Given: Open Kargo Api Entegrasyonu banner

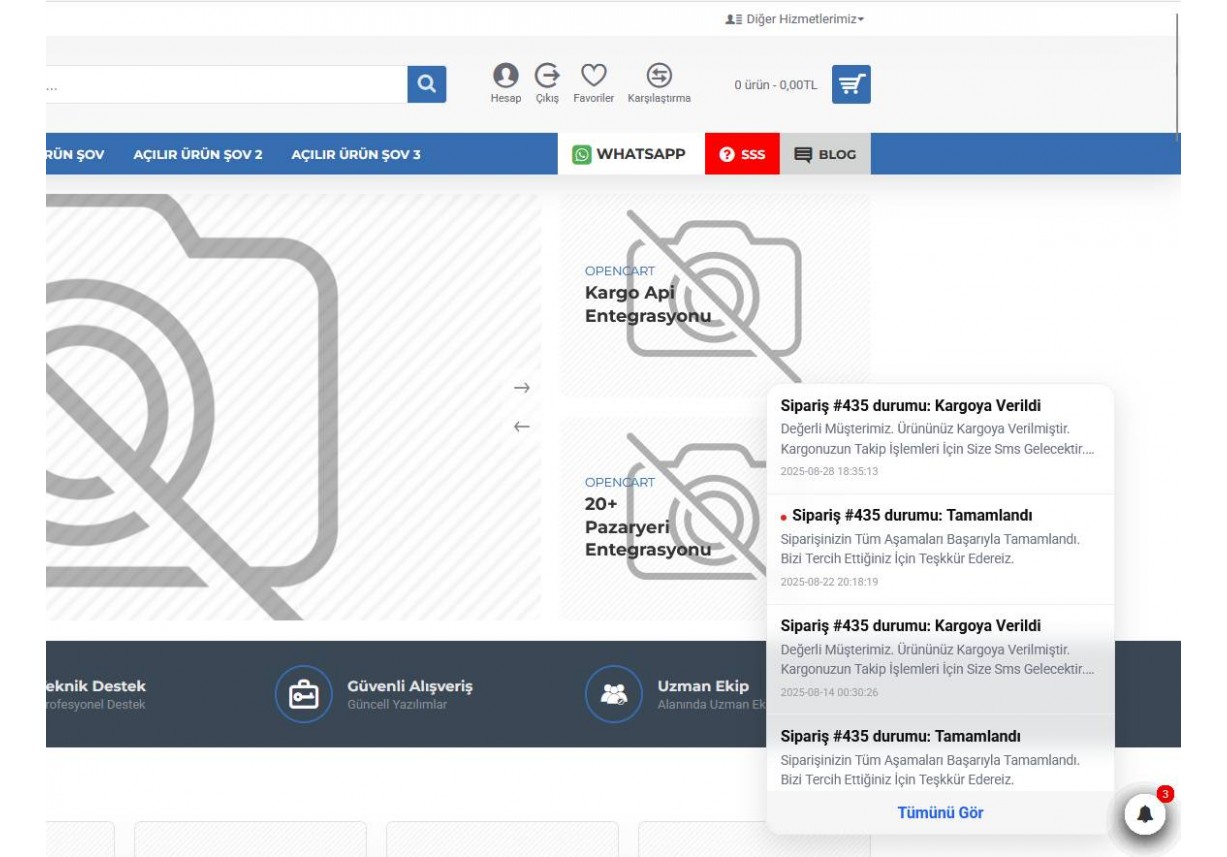Looking at the screenshot, I should 648,305.
